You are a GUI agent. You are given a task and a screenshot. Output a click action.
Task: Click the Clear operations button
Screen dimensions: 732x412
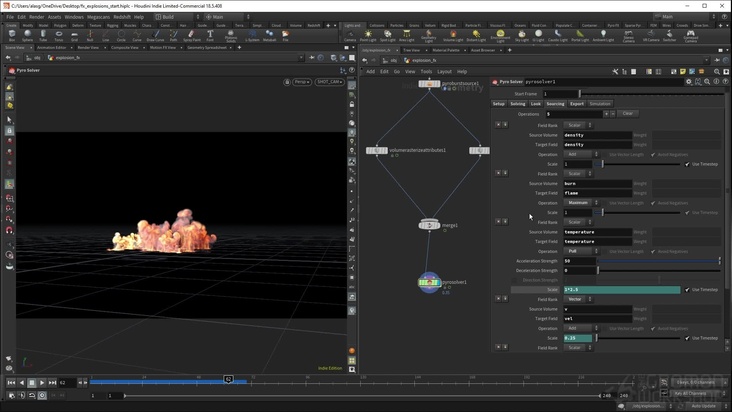(x=627, y=114)
